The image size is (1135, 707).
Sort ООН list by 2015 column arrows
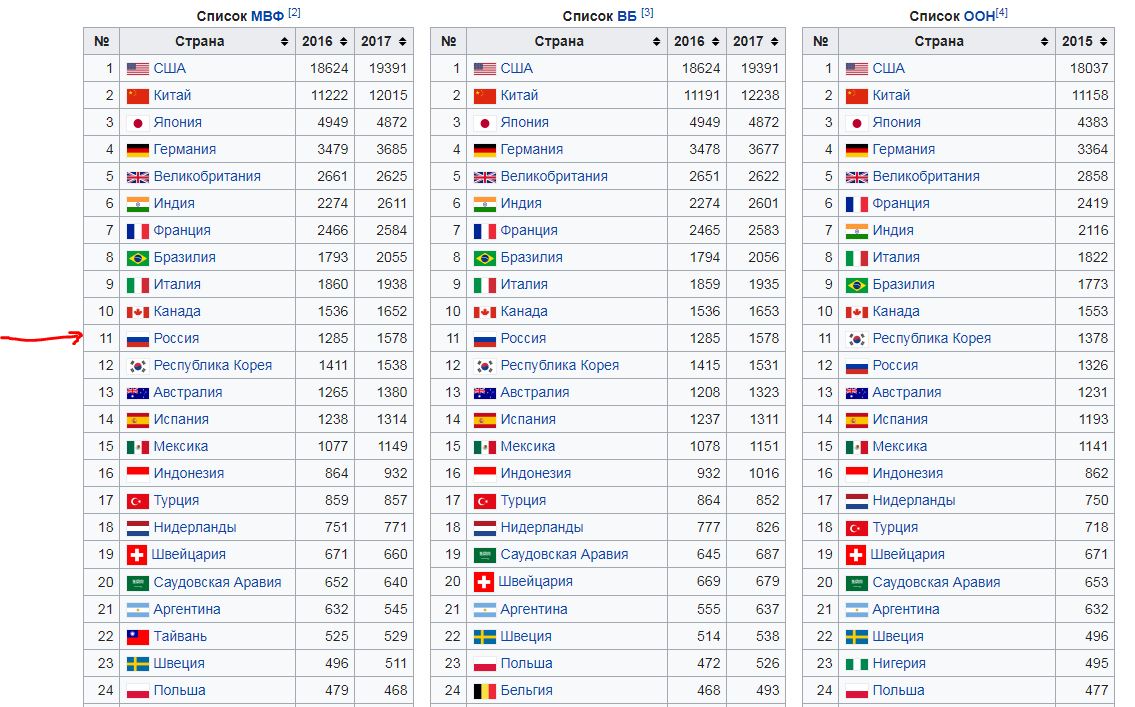(1103, 42)
